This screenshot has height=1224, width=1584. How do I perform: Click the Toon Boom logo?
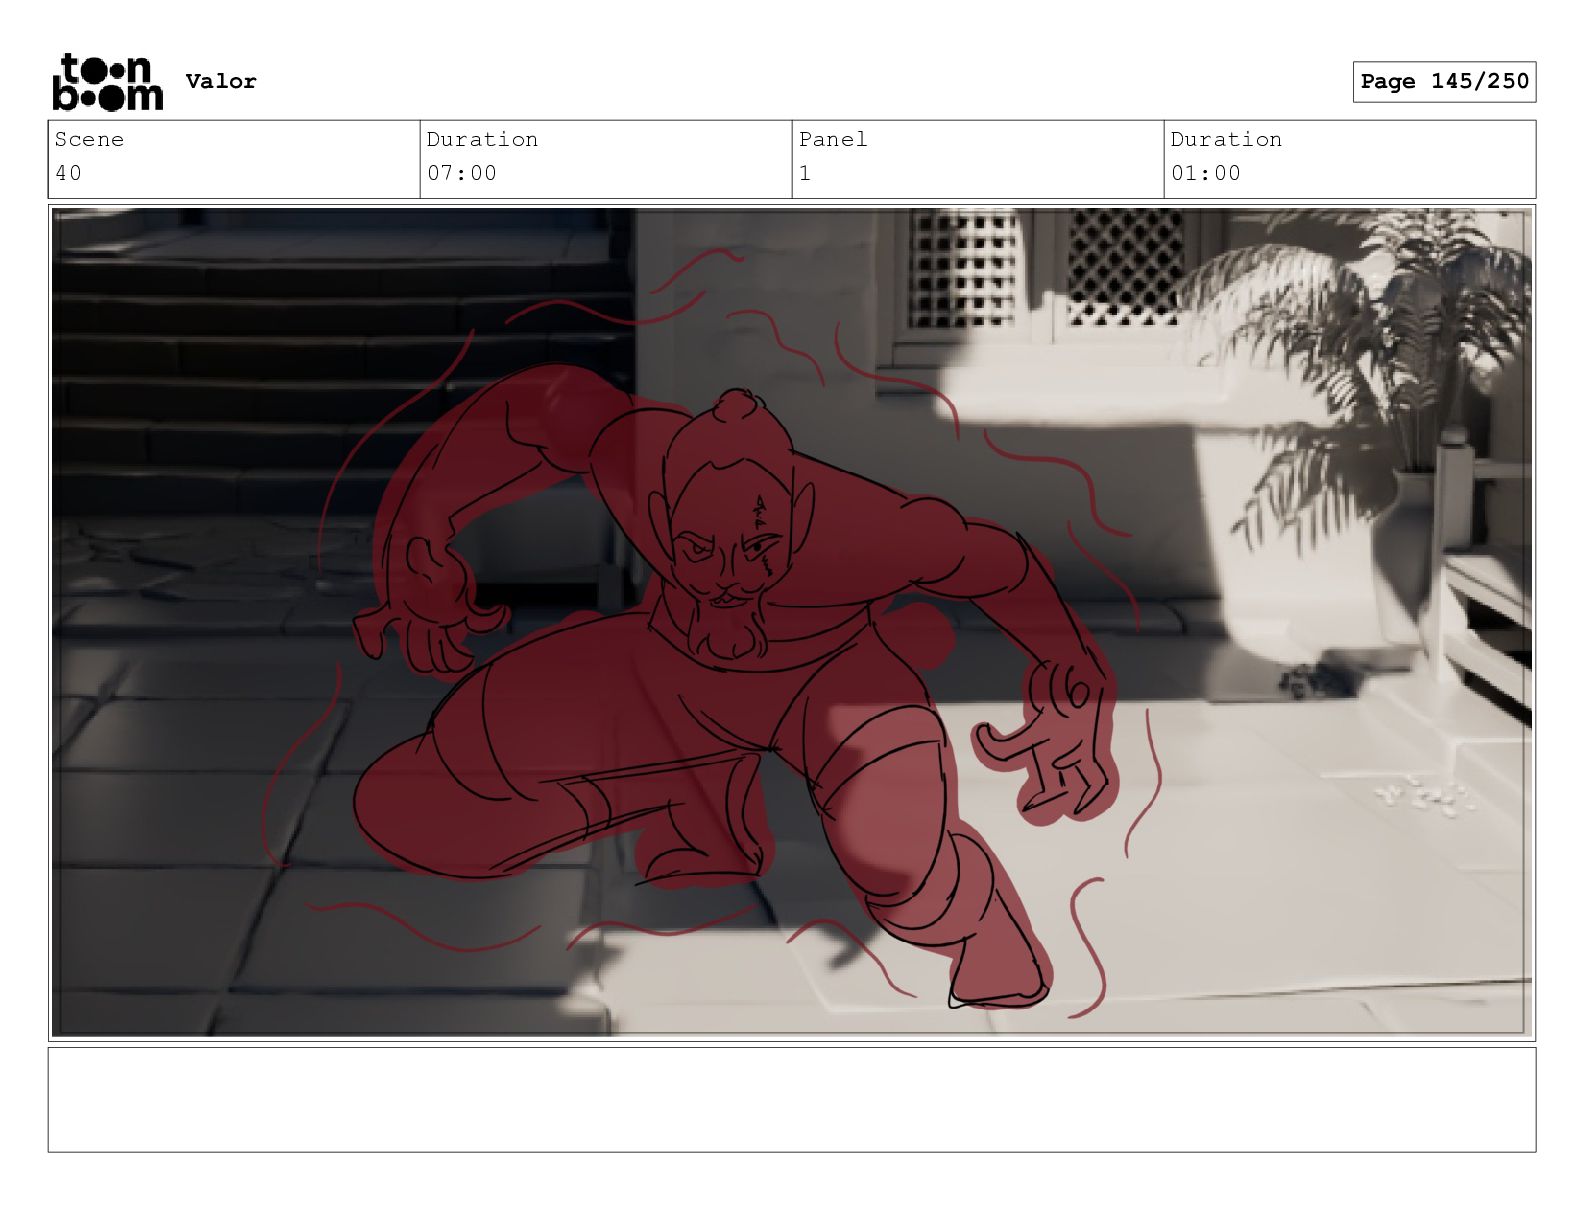pos(107,81)
